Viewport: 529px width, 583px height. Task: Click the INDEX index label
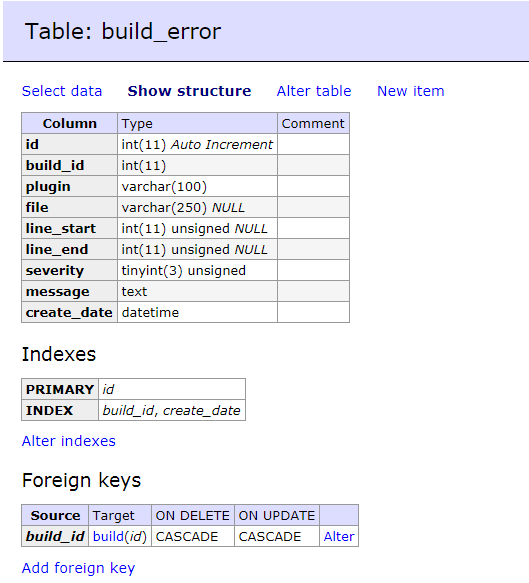click(x=60, y=410)
